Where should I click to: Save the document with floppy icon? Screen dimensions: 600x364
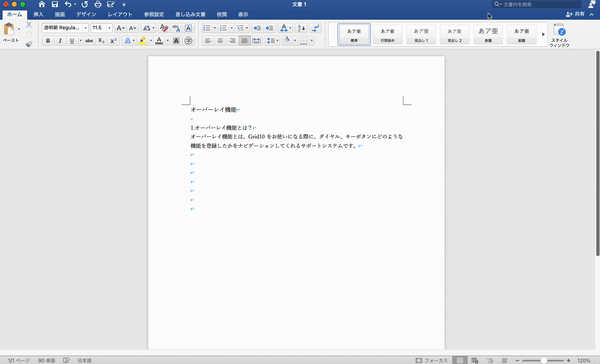click(55, 5)
